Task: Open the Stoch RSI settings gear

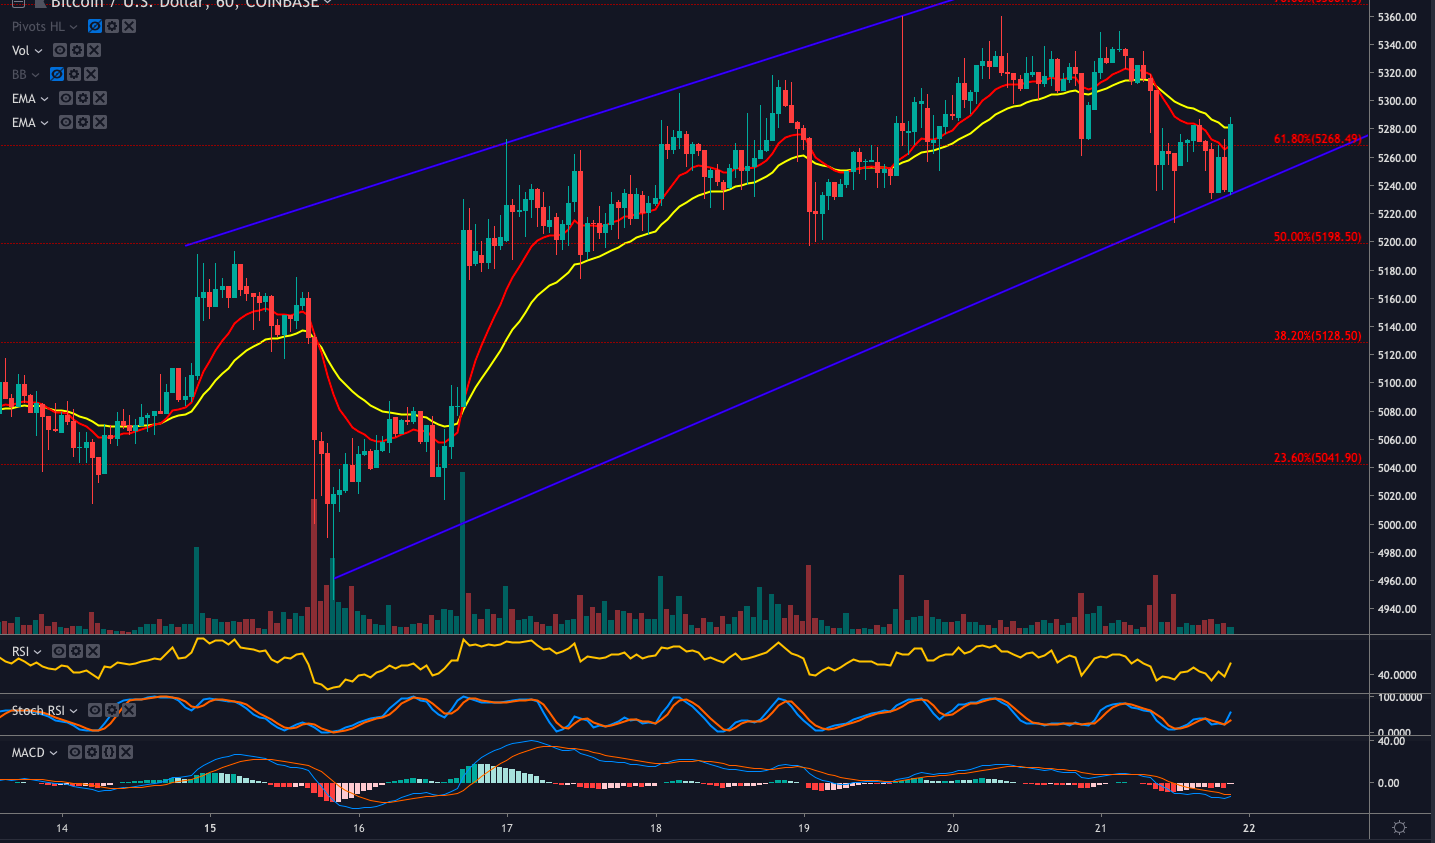Action: (x=110, y=710)
